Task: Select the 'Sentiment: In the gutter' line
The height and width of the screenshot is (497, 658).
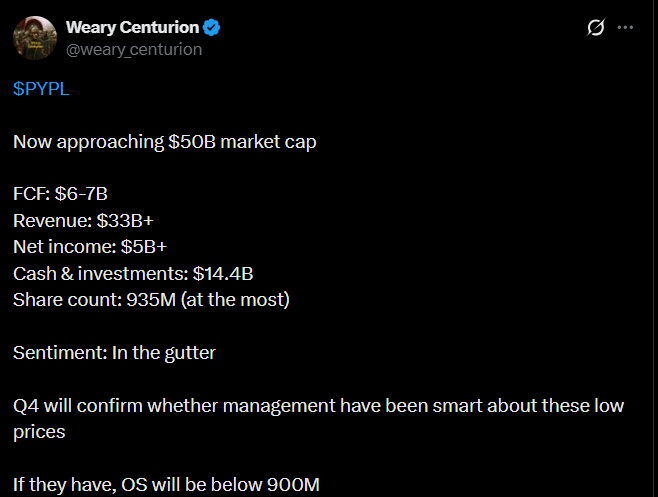Action: coord(114,352)
